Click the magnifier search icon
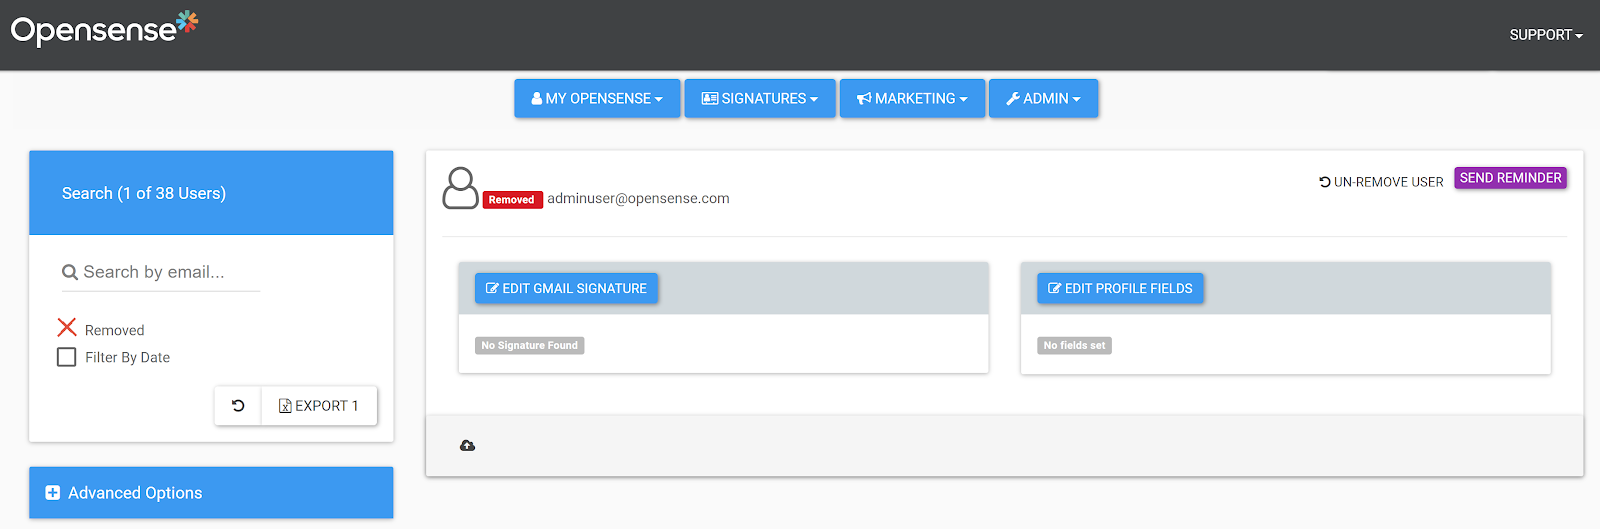 (70, 272)
